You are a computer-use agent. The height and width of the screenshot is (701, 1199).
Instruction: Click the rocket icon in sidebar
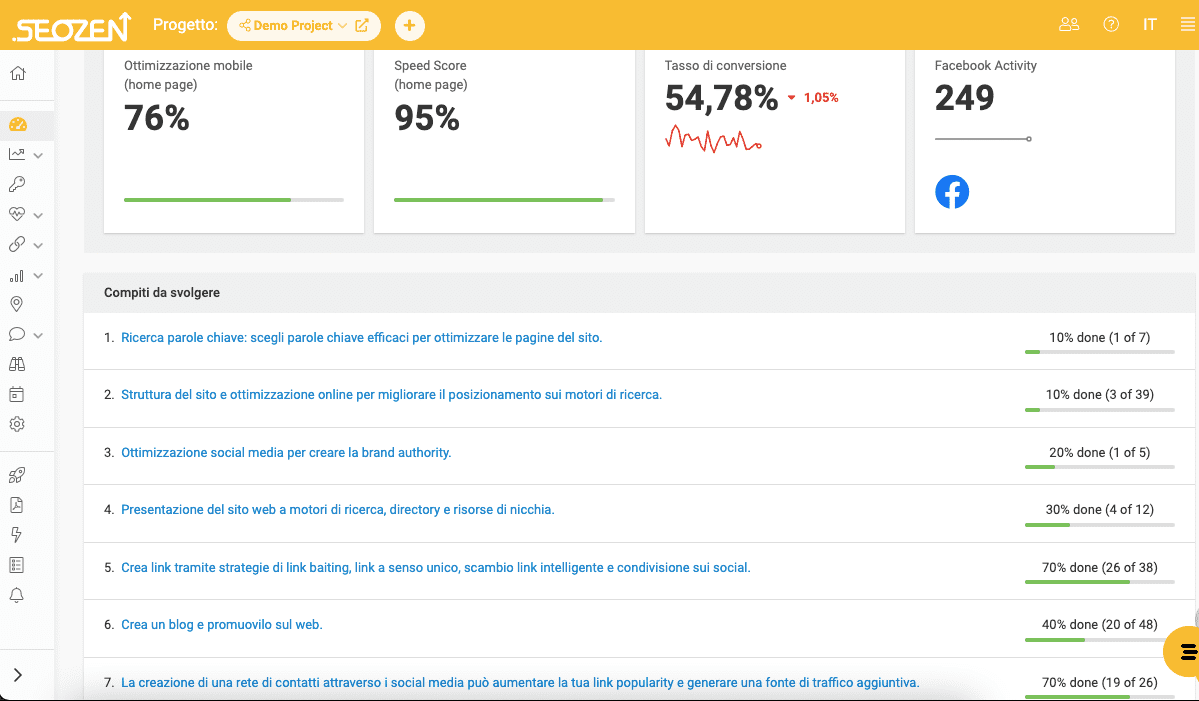tap(17, 475)
